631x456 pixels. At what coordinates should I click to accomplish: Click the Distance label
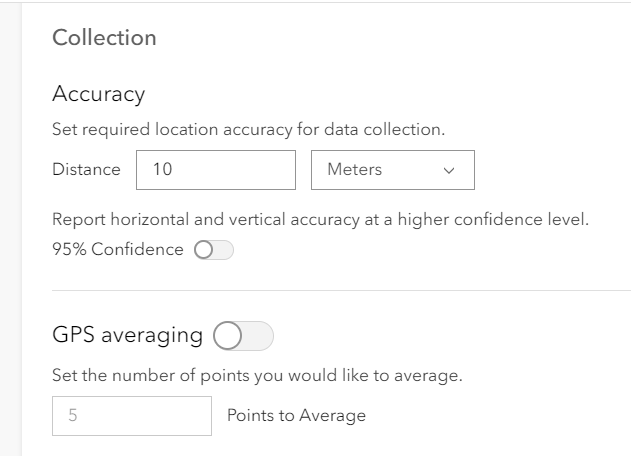(86, 170)
